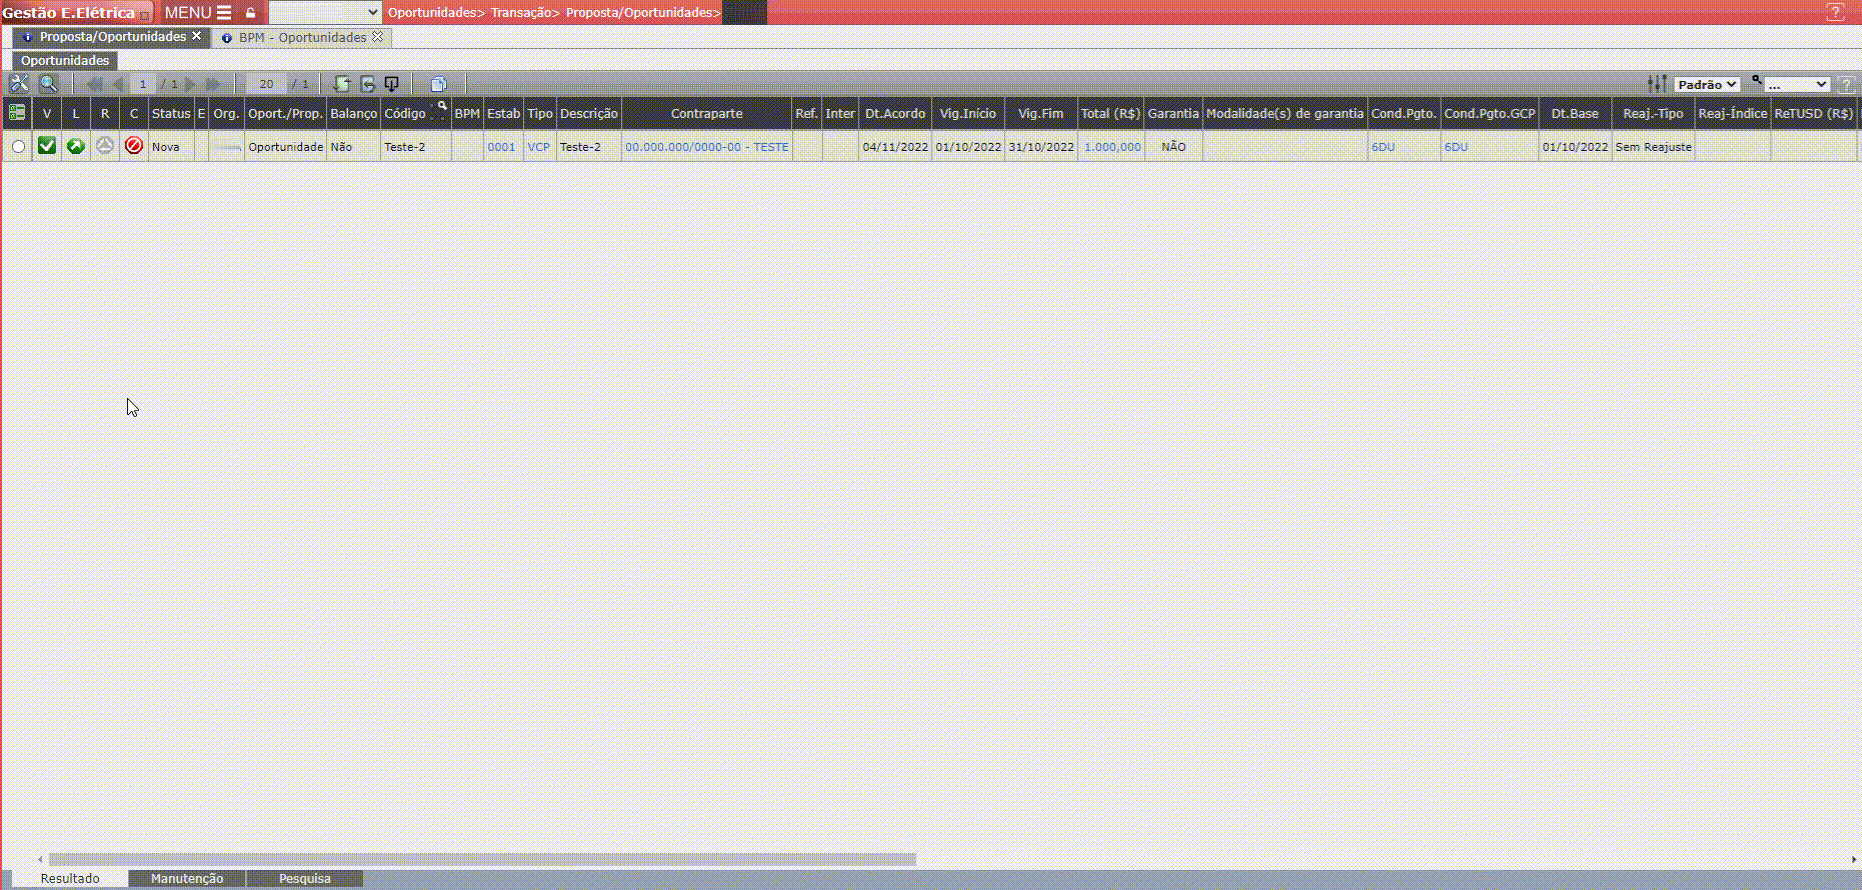This screenshot has height=890, width=1862.
Task: Toggle the select-all checklist header icon
Action: tap(17, 113)
